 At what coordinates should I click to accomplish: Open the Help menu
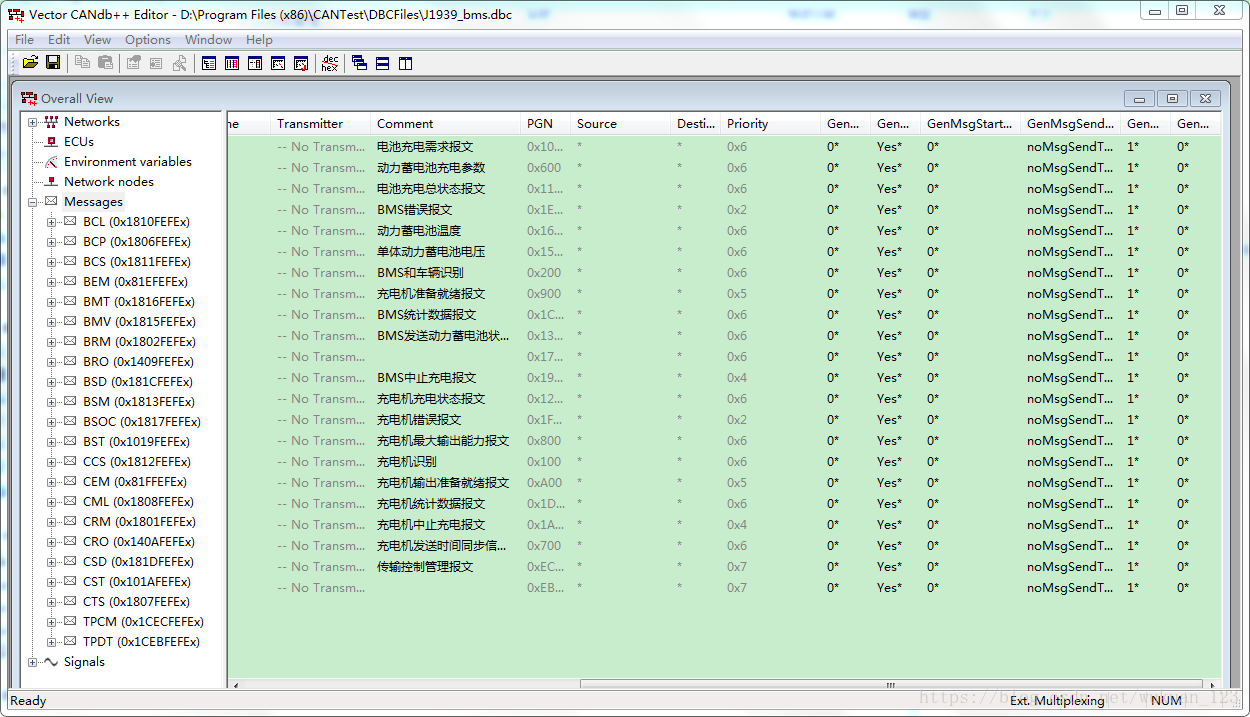pyautogui.click(x=259, y=40)
